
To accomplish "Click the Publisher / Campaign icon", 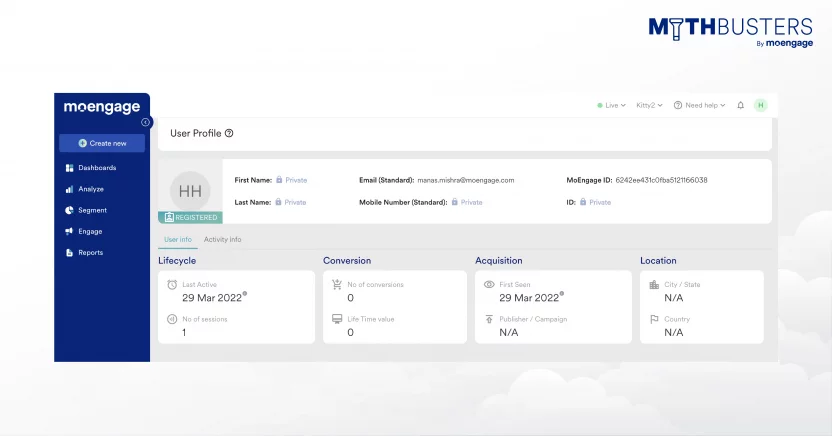I will pyautogui.click(x=489, y=319).
